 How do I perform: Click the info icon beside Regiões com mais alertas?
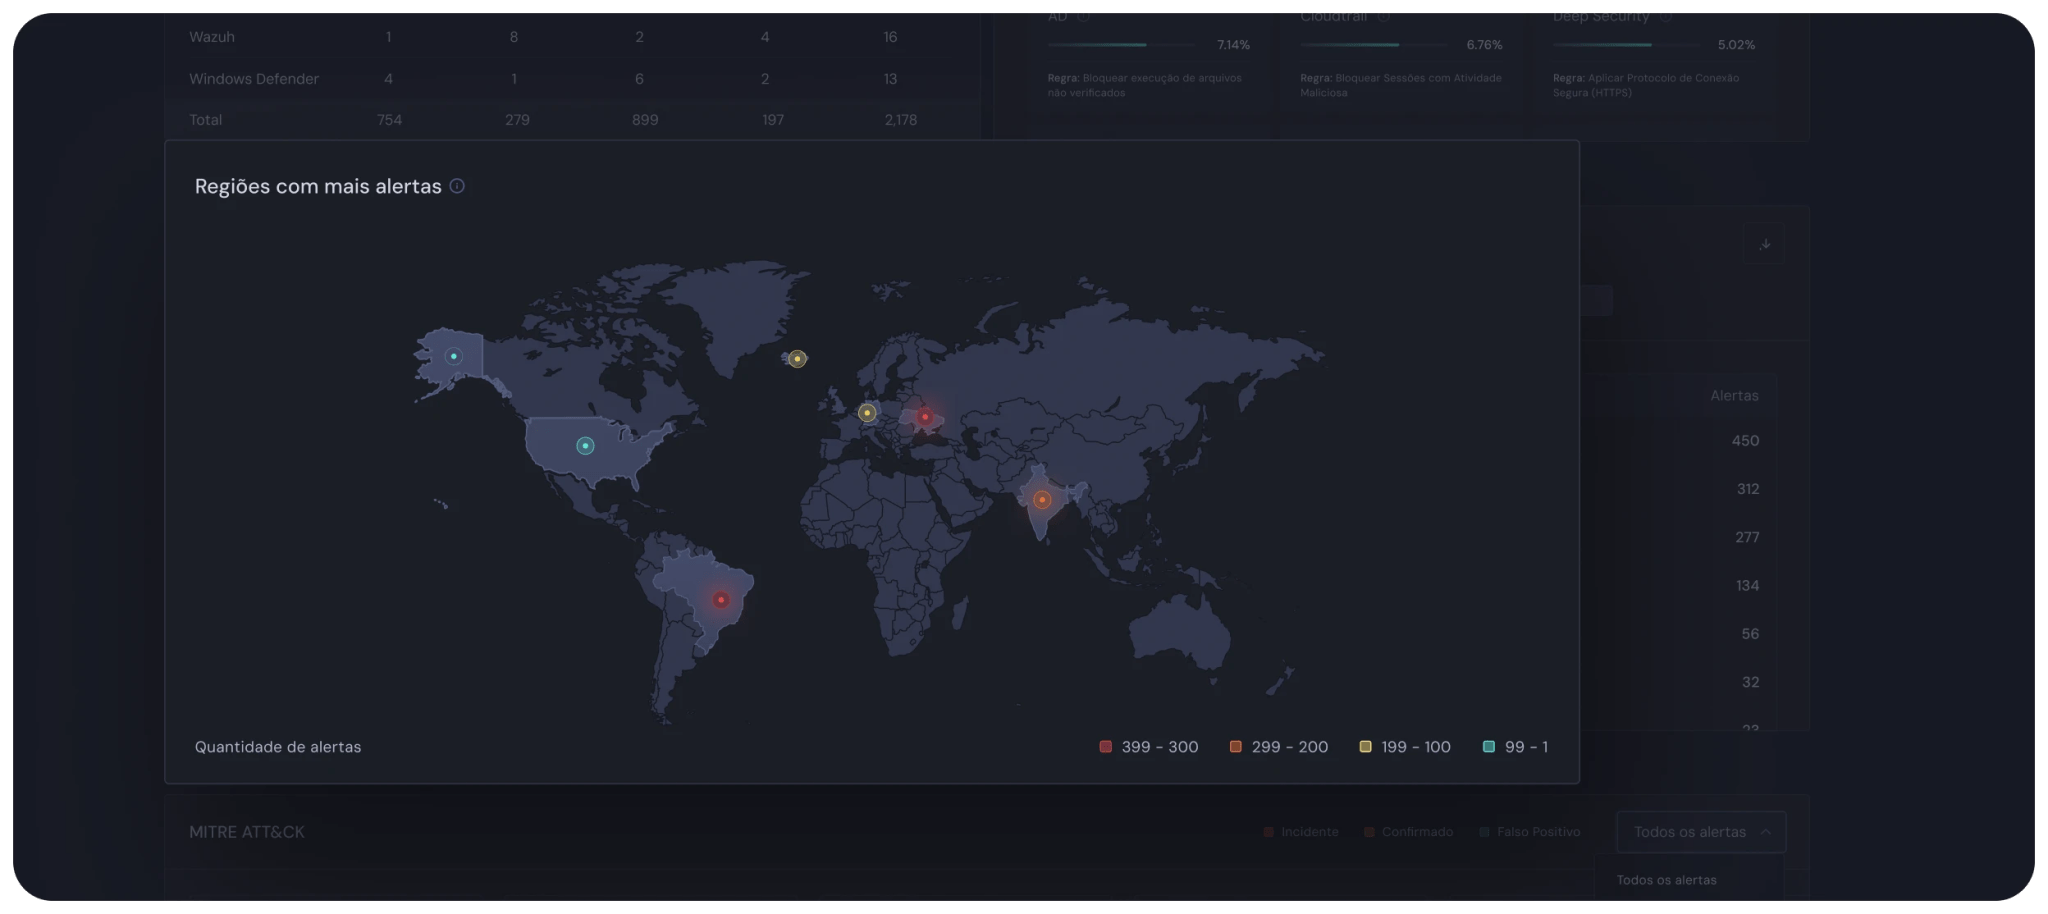coord(457,186)
